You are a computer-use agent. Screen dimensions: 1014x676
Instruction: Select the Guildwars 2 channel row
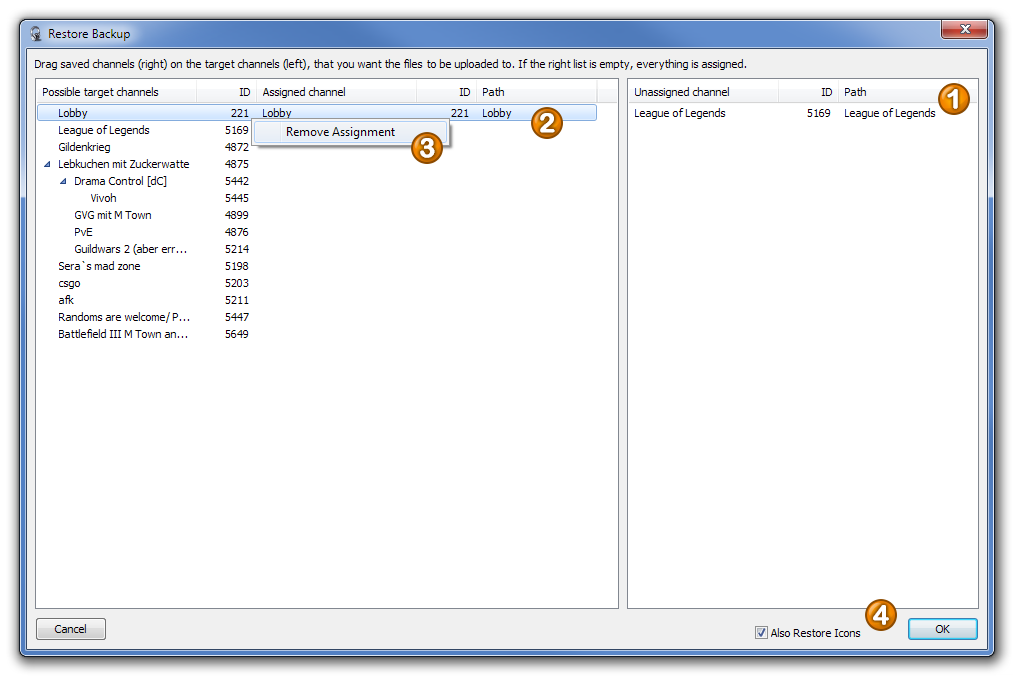[x=131, y=249]
